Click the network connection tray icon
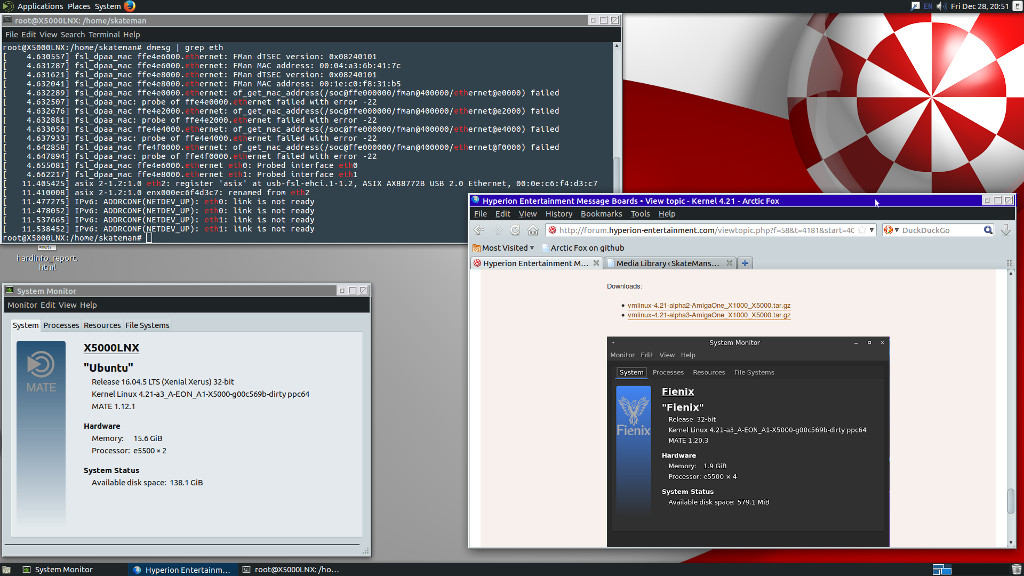This screenshot has width=1024, height=576. 915,6
